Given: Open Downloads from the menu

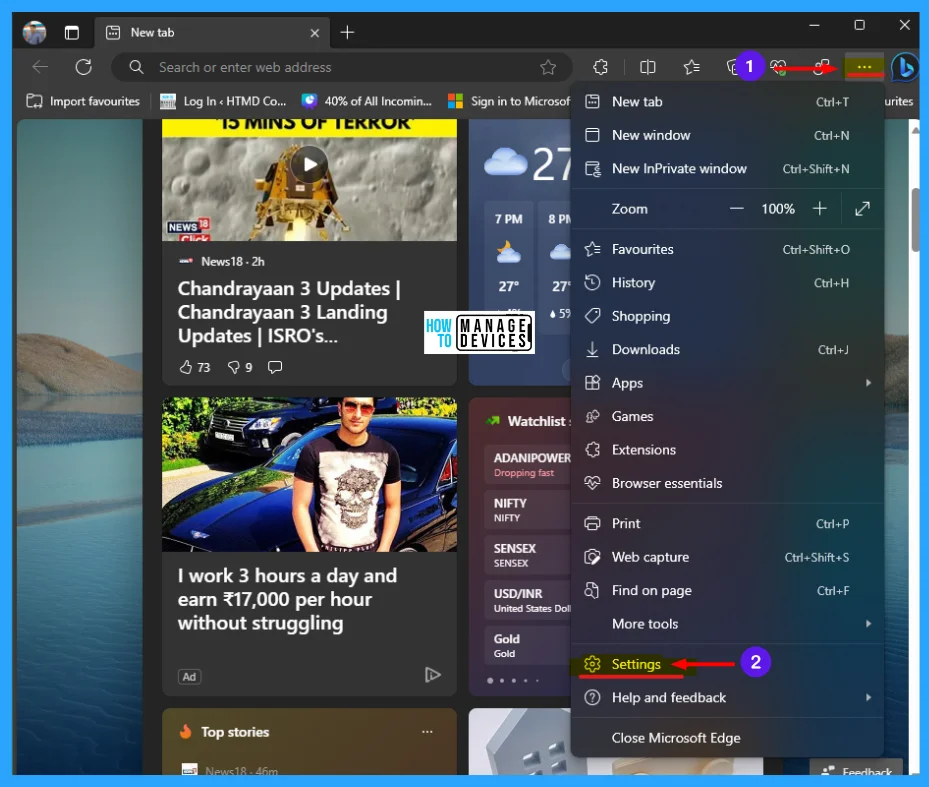Looking at the screenshot, I should 727,350.
